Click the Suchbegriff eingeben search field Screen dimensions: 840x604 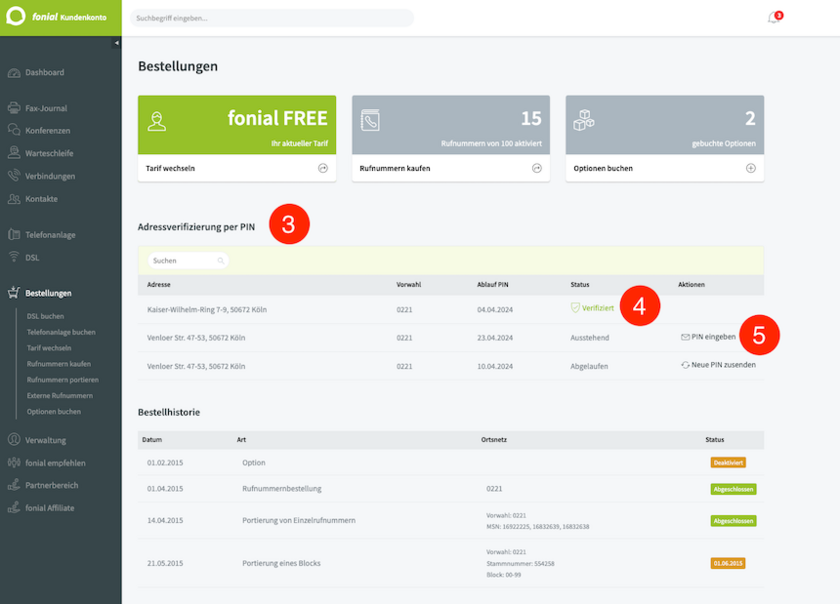pos(272,18)
